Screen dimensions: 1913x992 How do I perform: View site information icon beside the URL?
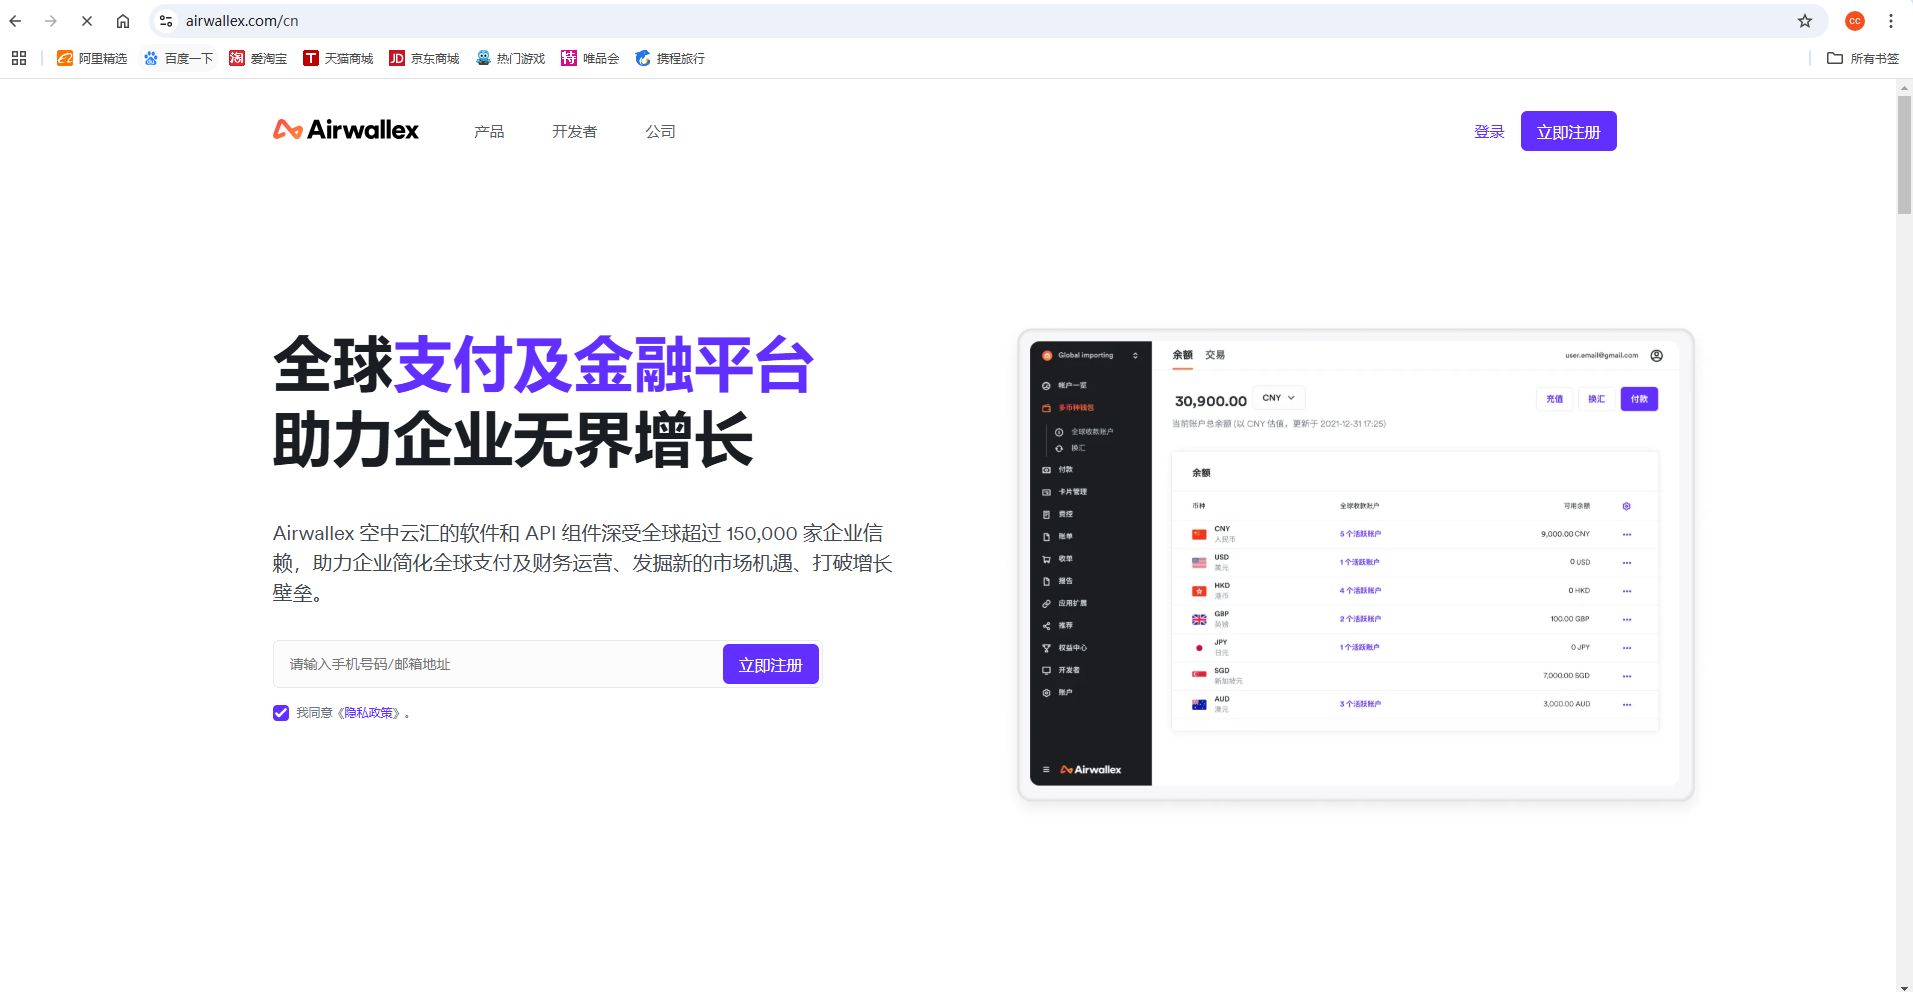166,20
